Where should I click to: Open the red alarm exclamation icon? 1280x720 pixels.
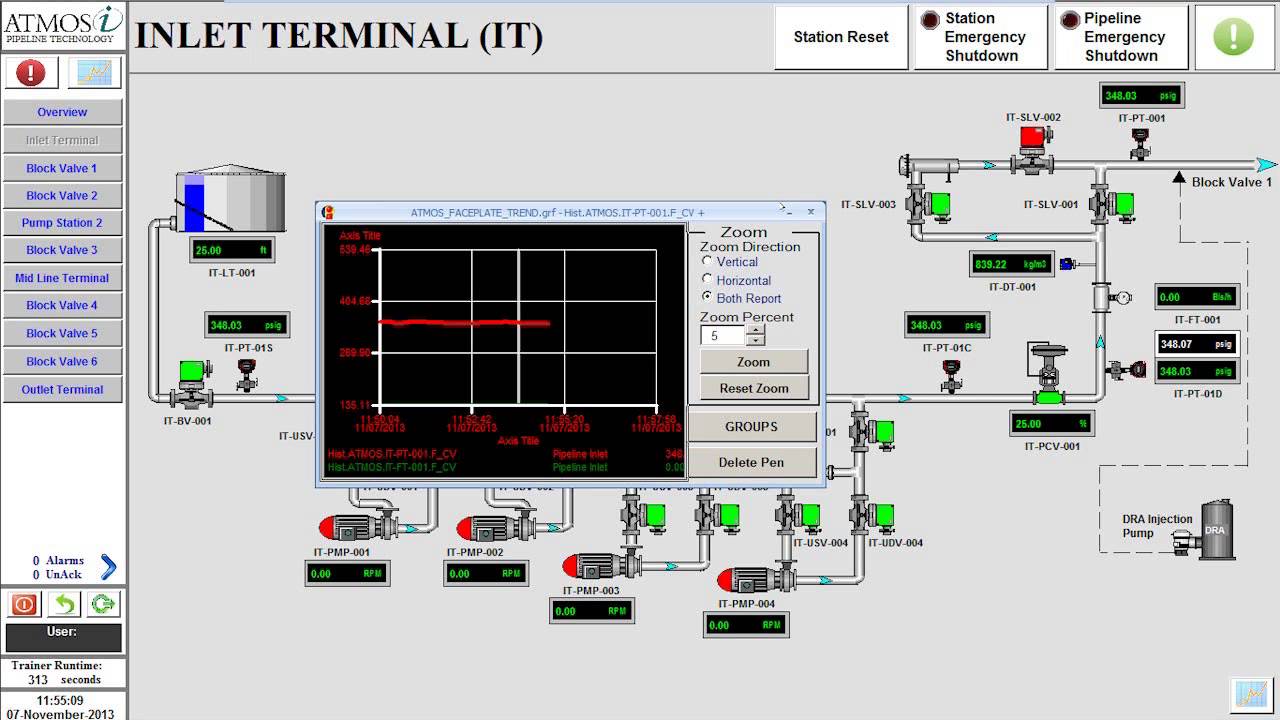tap(31, 72)
